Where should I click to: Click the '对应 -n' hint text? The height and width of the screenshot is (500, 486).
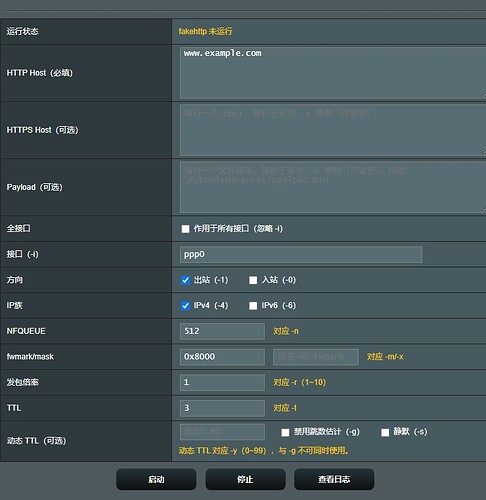click(x=286, y=331)
